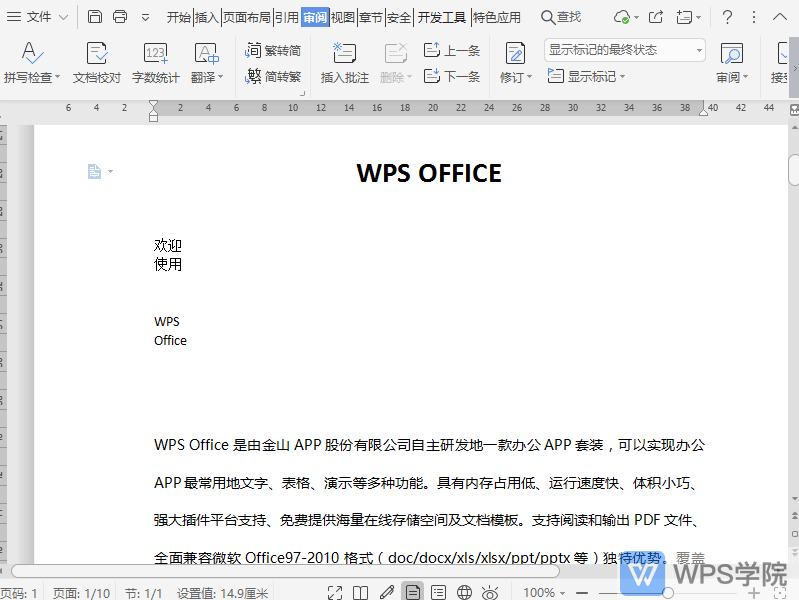The image size is (799, 600).
Task: Collapse the ribbon with the up chevron
Action: (780, 17)
